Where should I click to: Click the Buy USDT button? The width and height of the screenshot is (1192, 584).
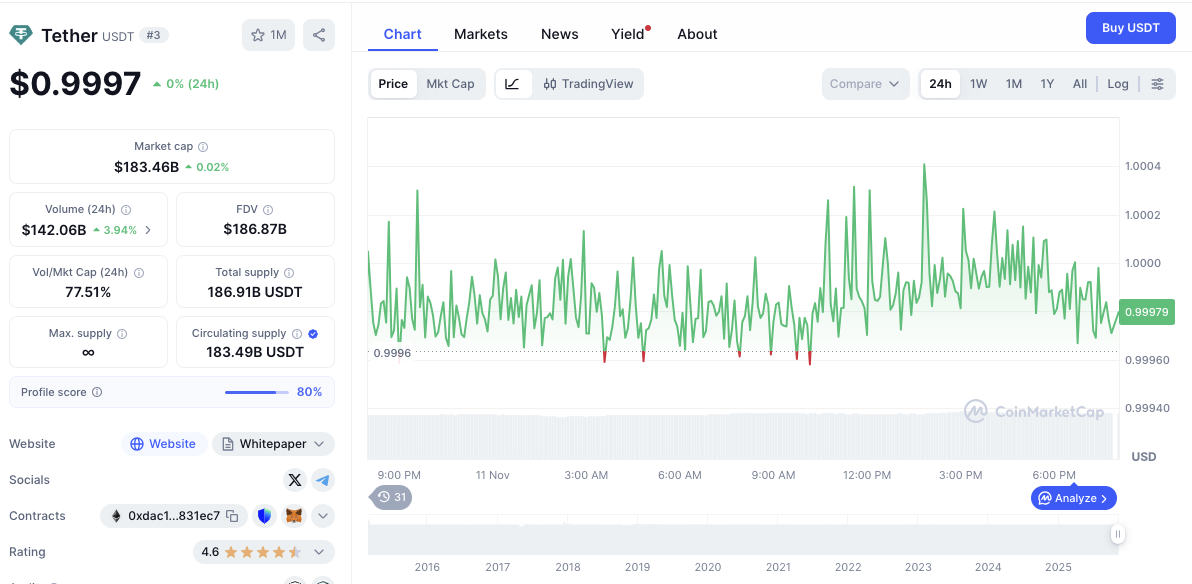[1130, 28]
